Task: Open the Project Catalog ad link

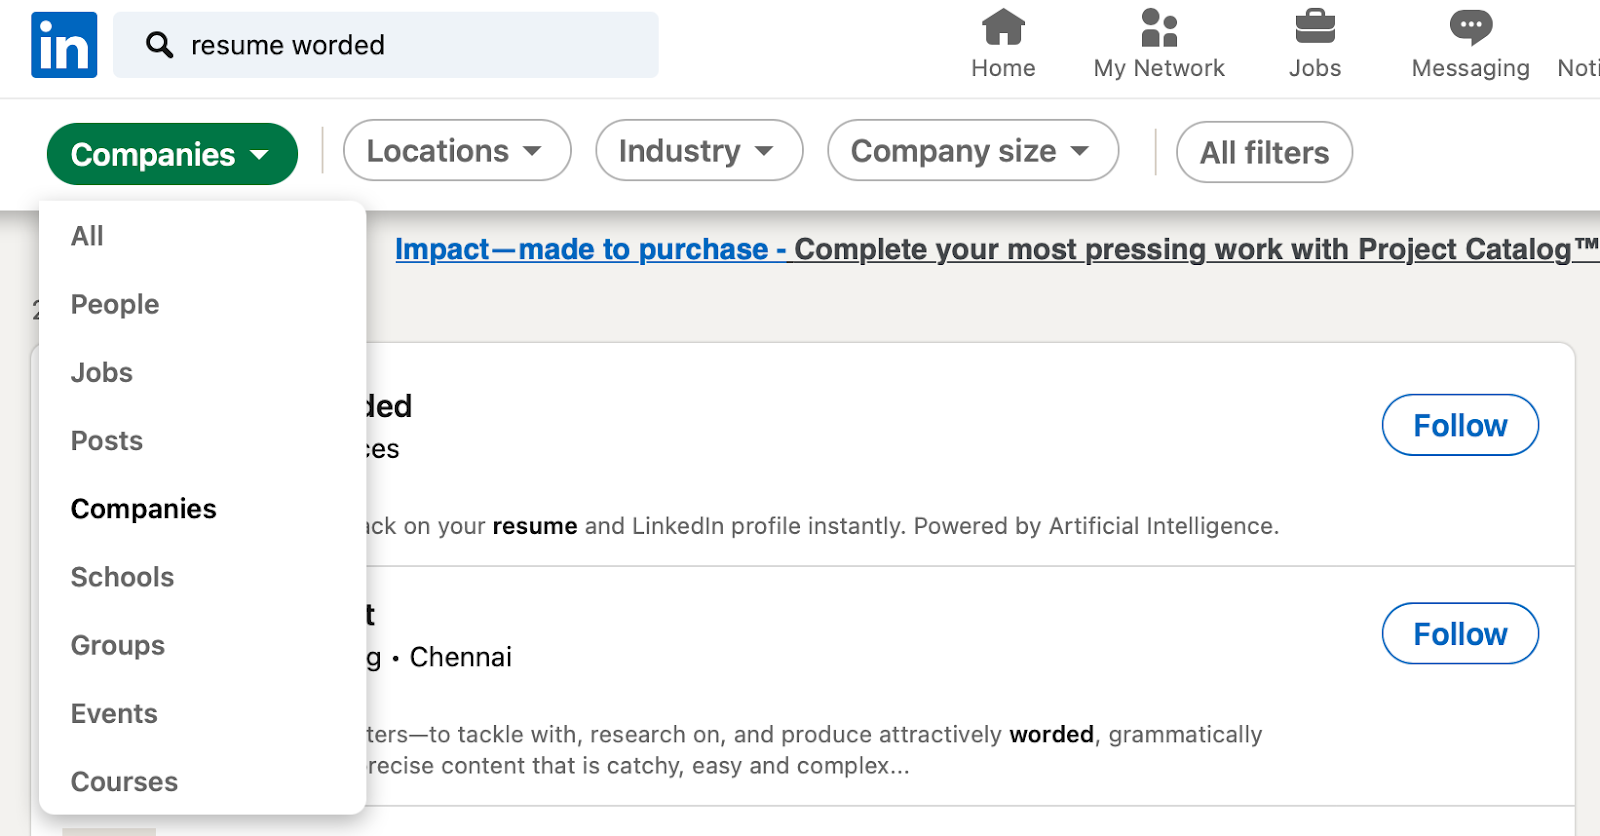Action: tap(995, 249)
